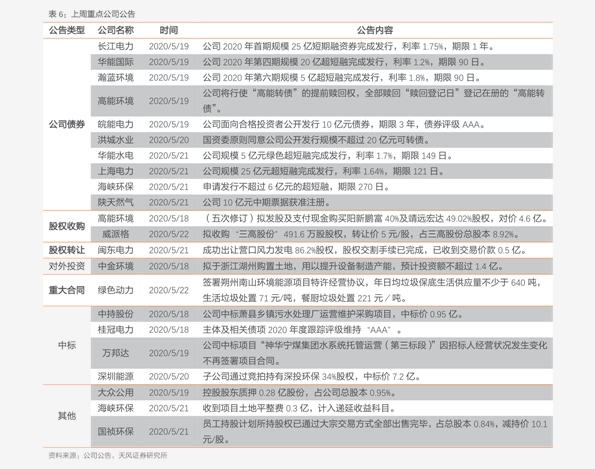This screenshot has width=595, height=469.
Task: Select the 公司债券 category cell
Action: (67, 124)
